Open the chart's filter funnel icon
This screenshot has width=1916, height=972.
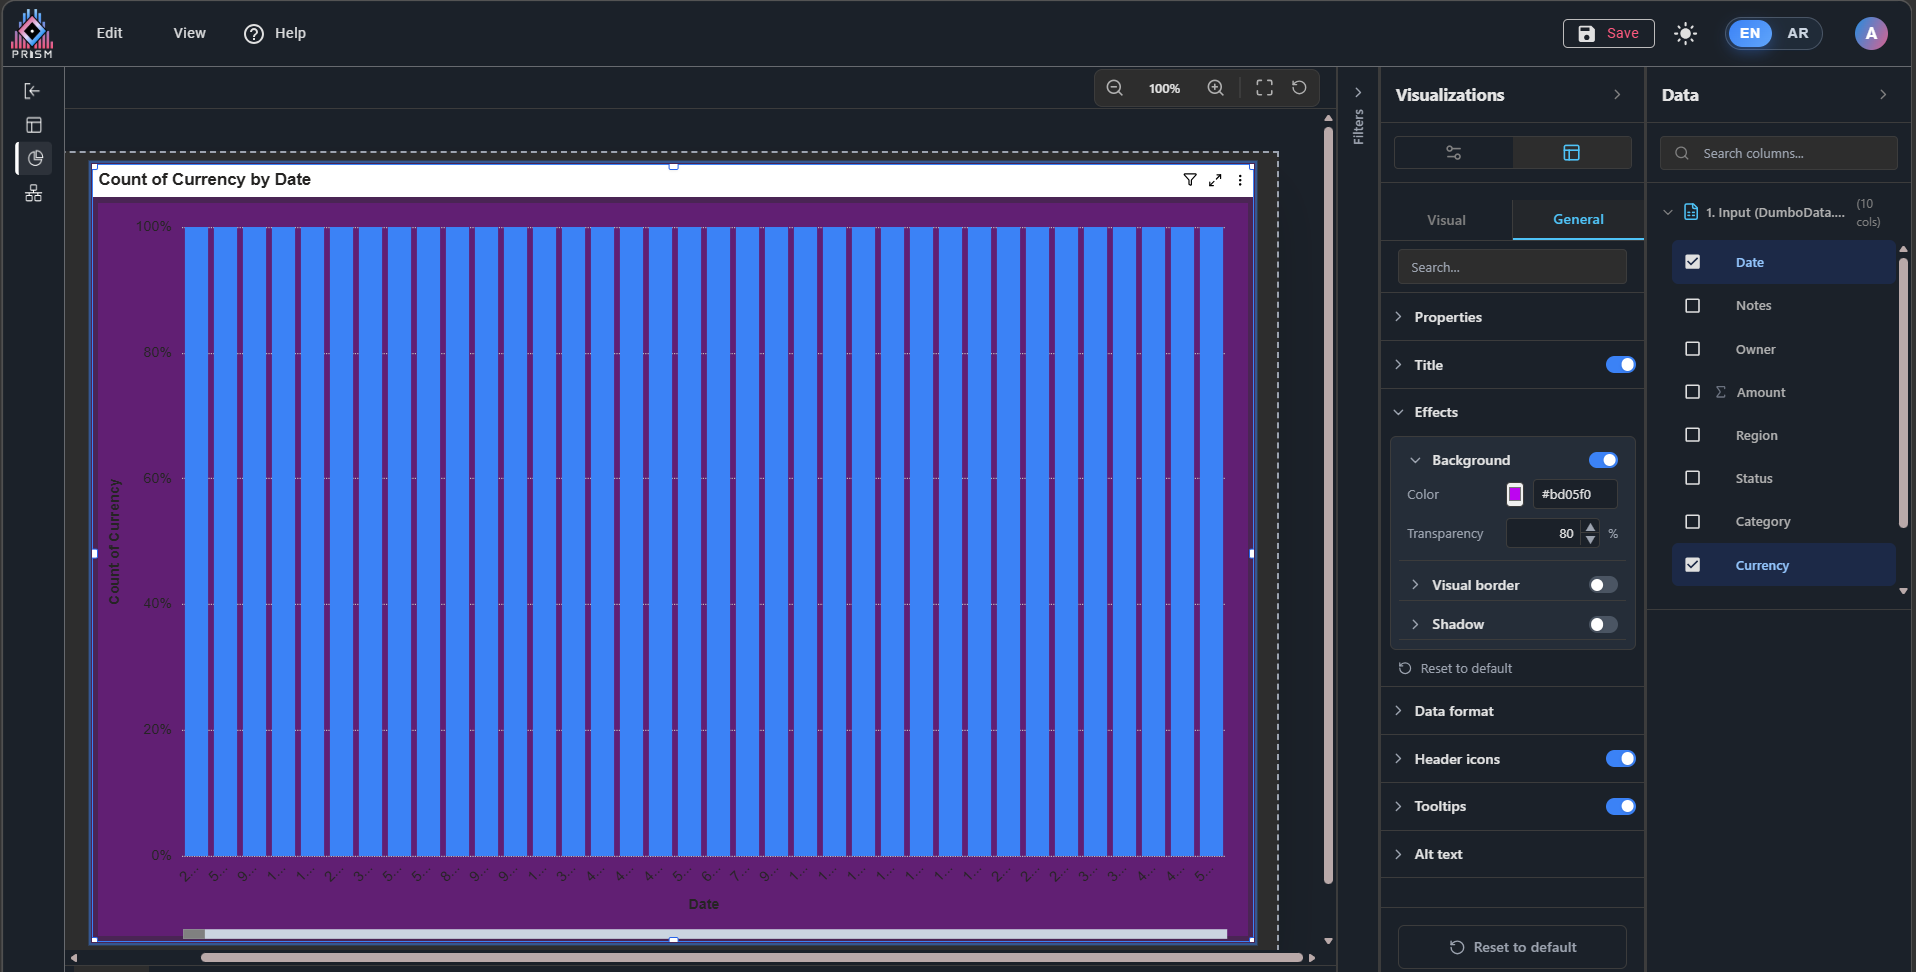tap(1189, 180)
